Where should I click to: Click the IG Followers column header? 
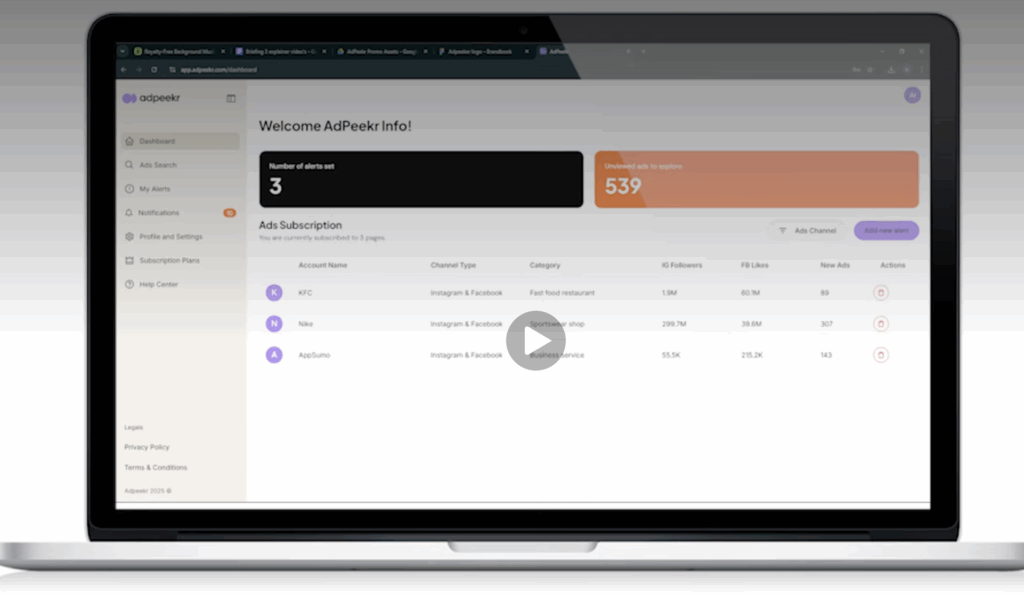[x=682, y=265]
